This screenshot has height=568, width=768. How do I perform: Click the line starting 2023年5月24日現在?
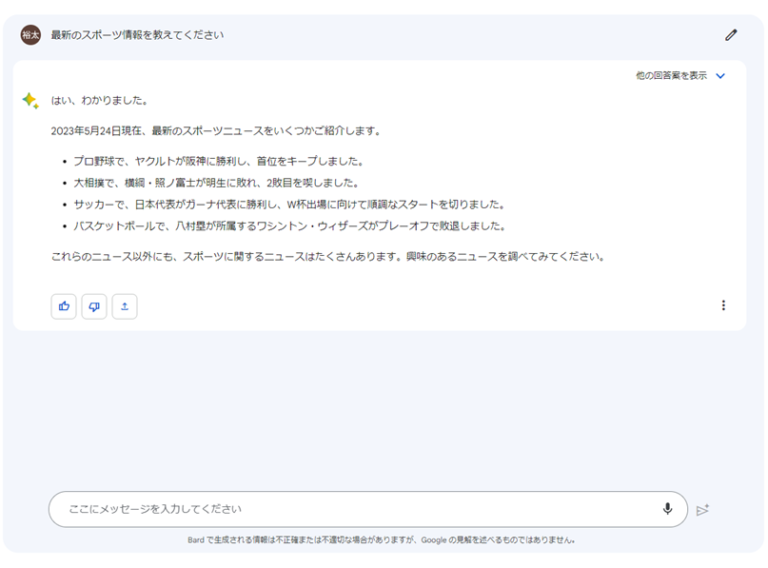[216, 131]
